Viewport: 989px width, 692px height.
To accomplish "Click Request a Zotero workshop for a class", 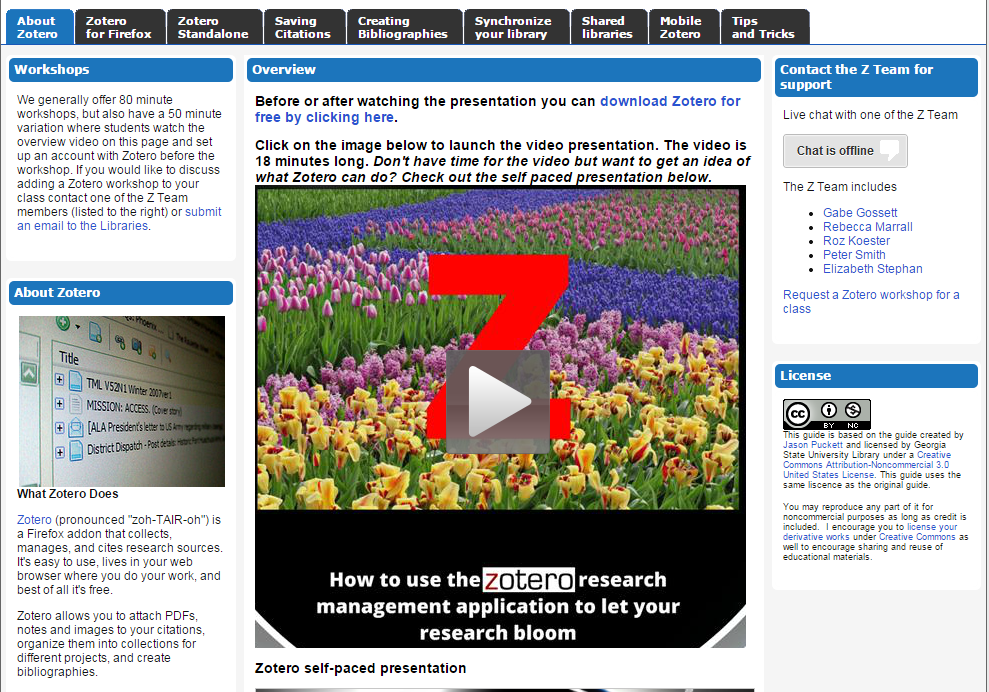I will pyautogui.click(x=871, y=302).
